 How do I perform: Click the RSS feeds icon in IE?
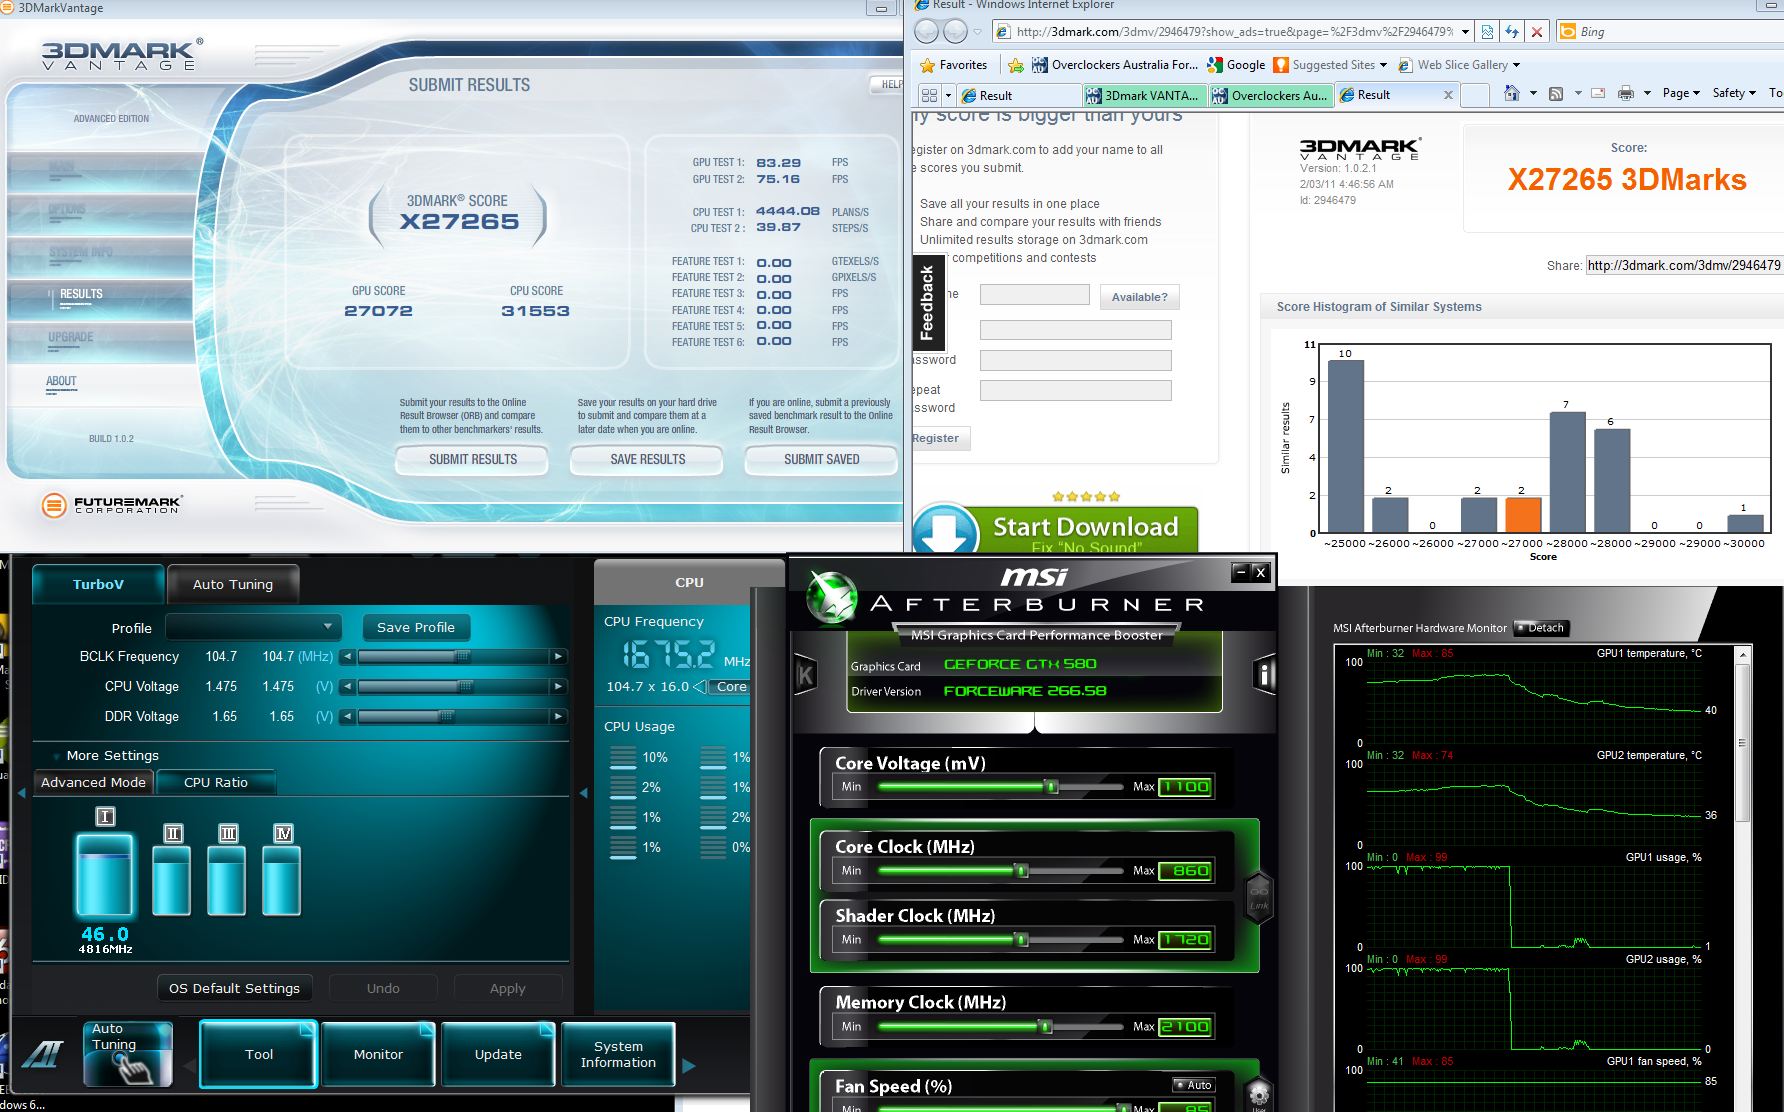pyautogui.click(x=1556, y=93)
